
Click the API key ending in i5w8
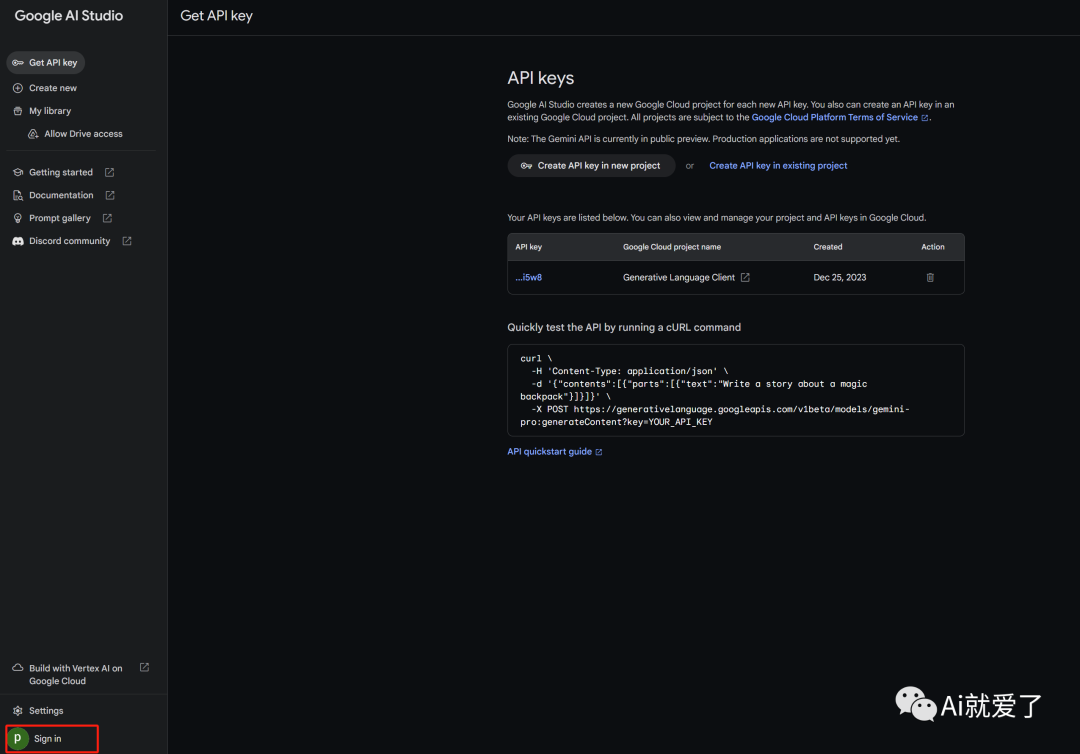pyautogui.click(x=529, y=277)
